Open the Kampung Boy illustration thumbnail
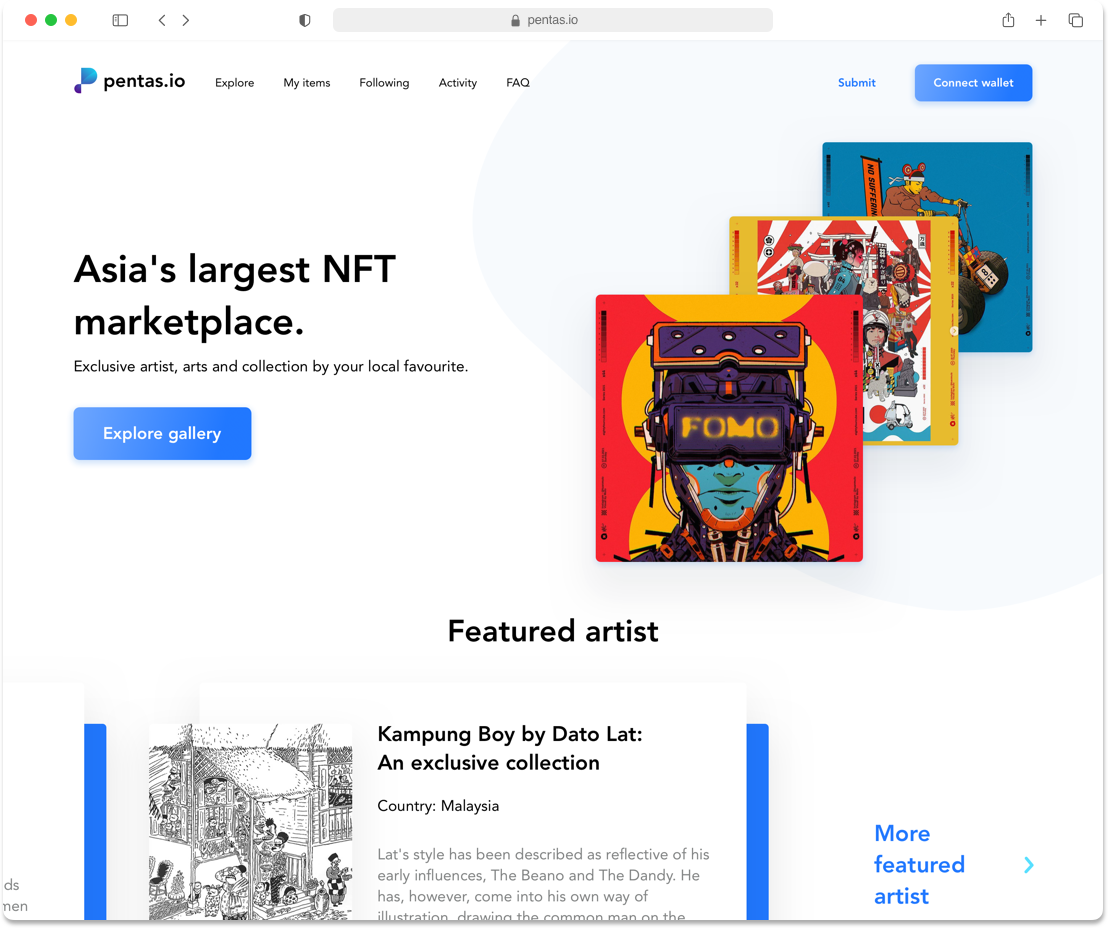 250,821
